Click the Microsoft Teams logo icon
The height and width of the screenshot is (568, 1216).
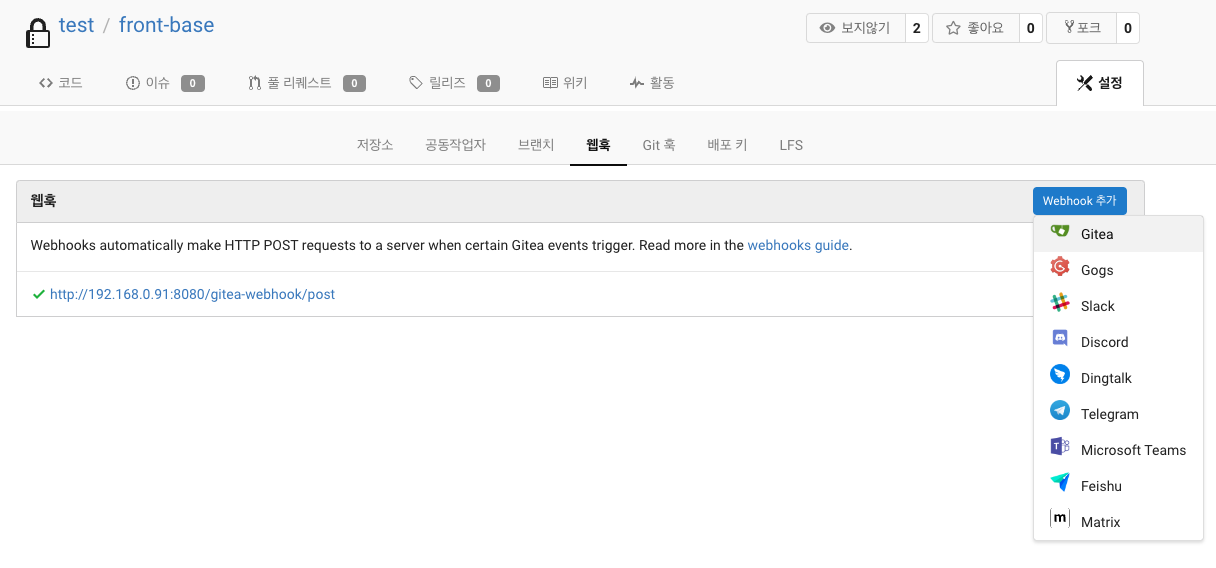pos(1060,448)
